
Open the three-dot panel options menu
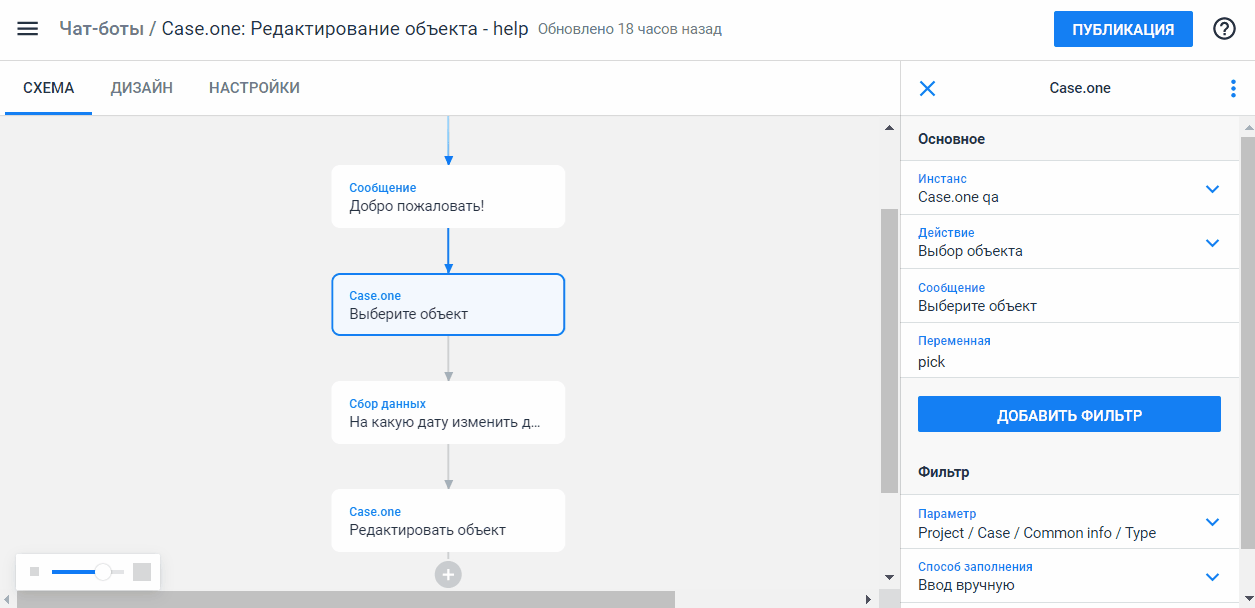coord(1232,88)
